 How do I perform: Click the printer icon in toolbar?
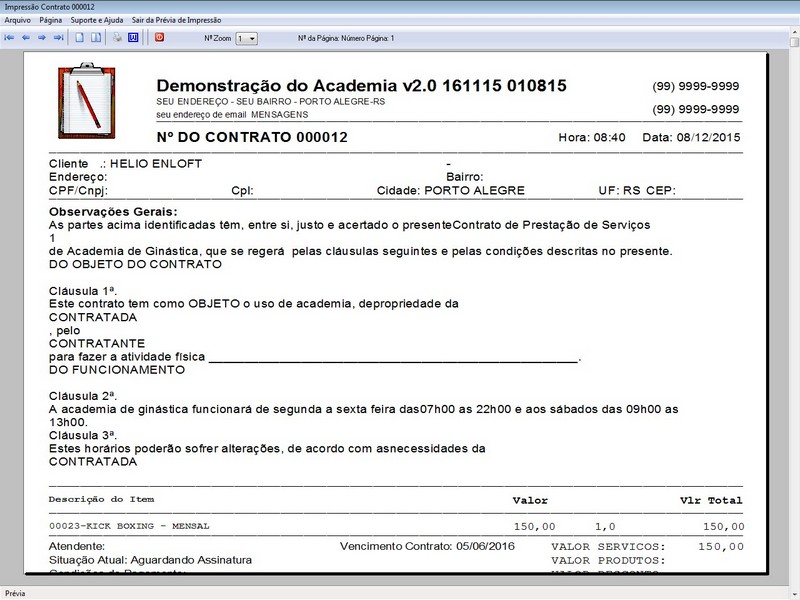click(117, 38)
